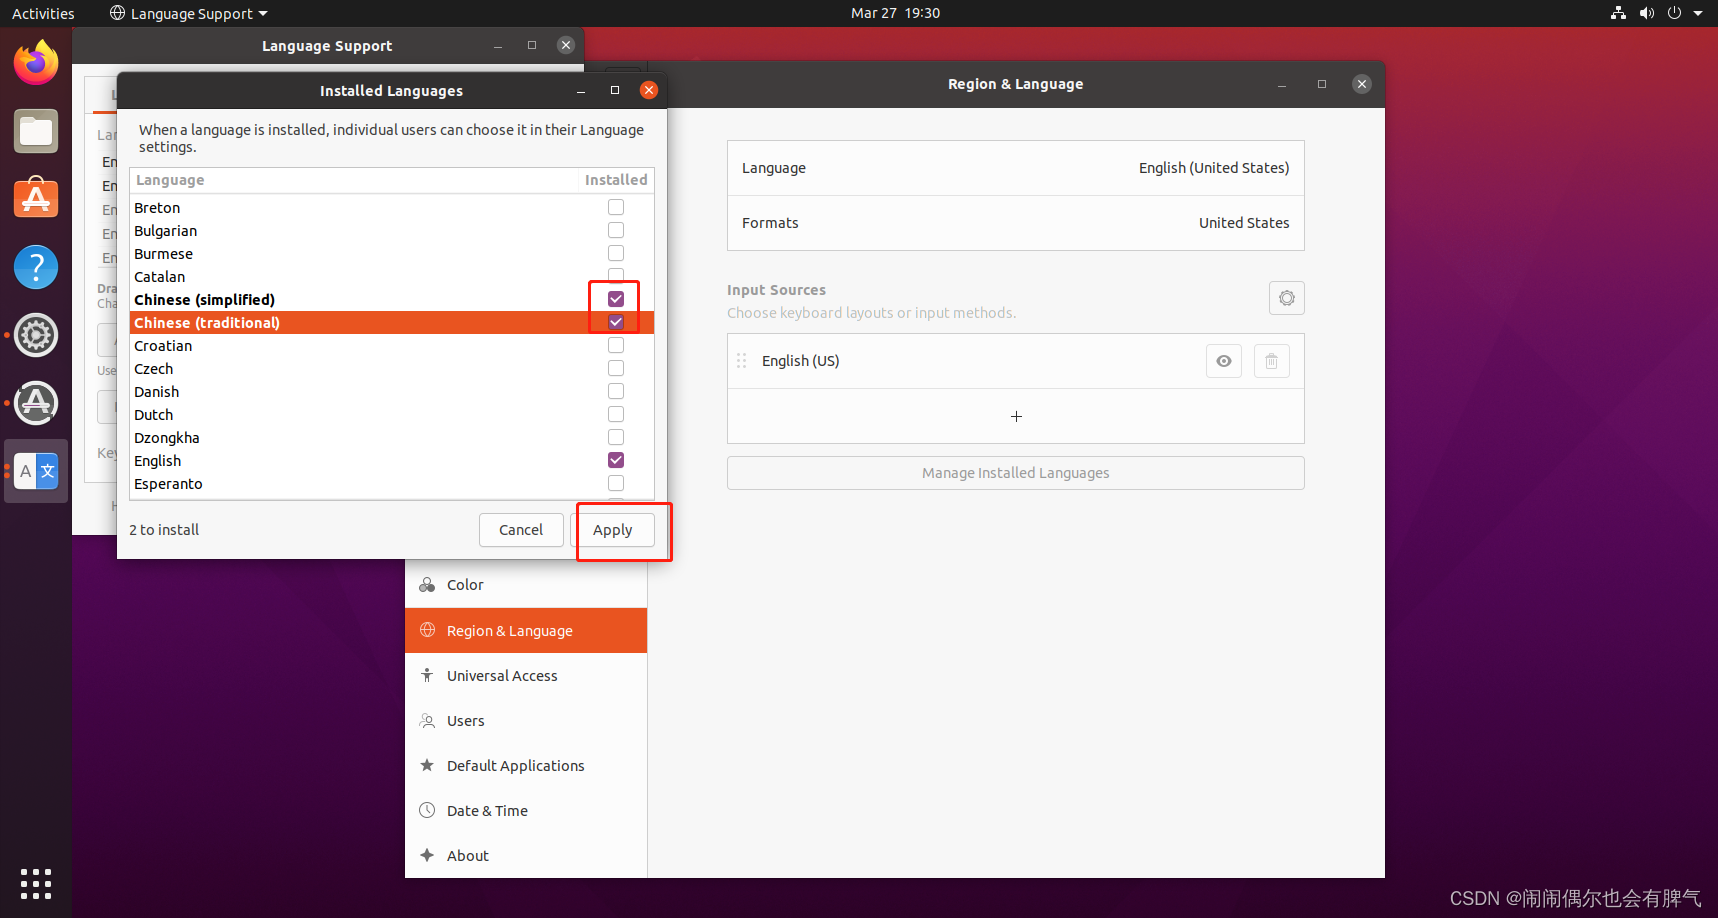Open the system menu arrow
The image size is (1718, 918).
point(1698,13)
